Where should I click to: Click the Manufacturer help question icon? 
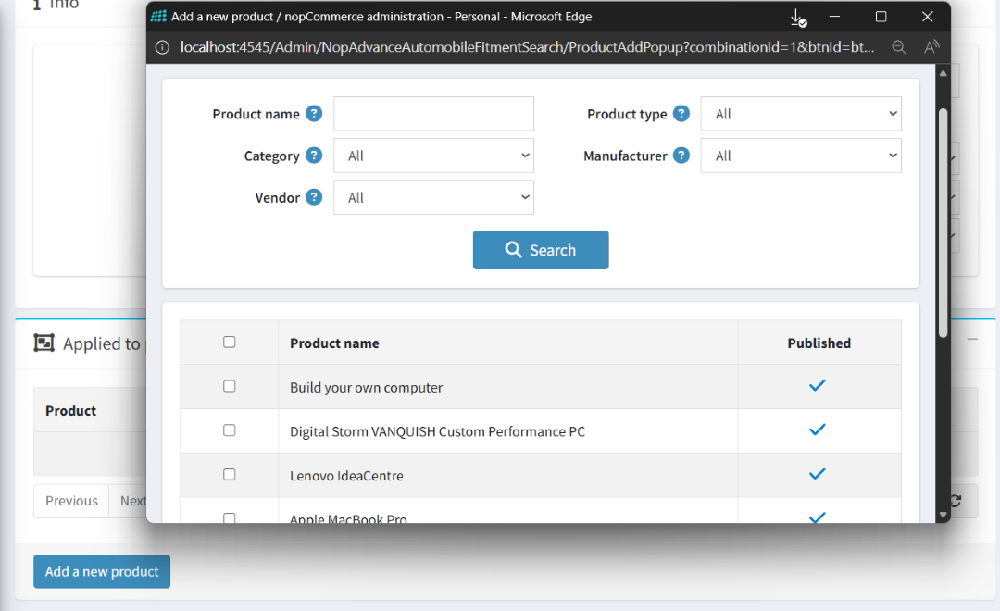click(x=681, y=156)
